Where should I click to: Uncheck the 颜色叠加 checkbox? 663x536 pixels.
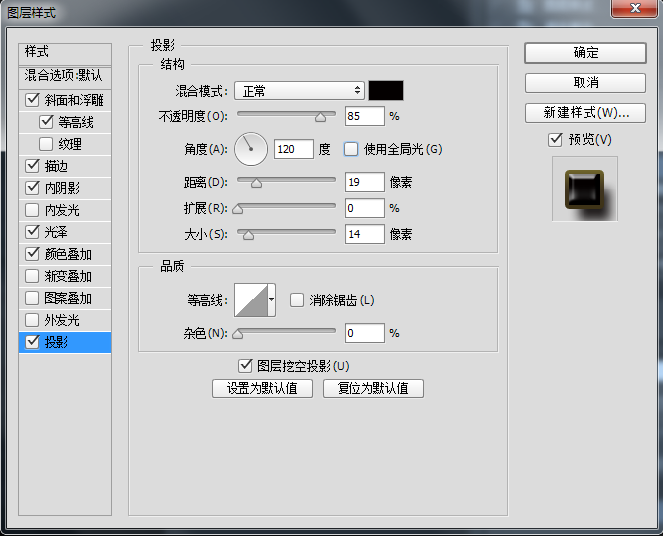pyautogui.click(x=33, y=254)
